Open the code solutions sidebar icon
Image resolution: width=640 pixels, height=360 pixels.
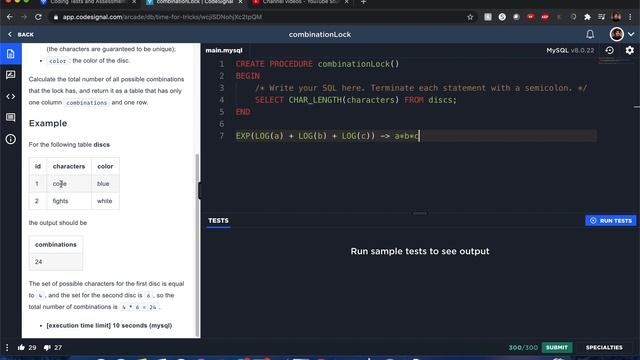pos(11,97)
